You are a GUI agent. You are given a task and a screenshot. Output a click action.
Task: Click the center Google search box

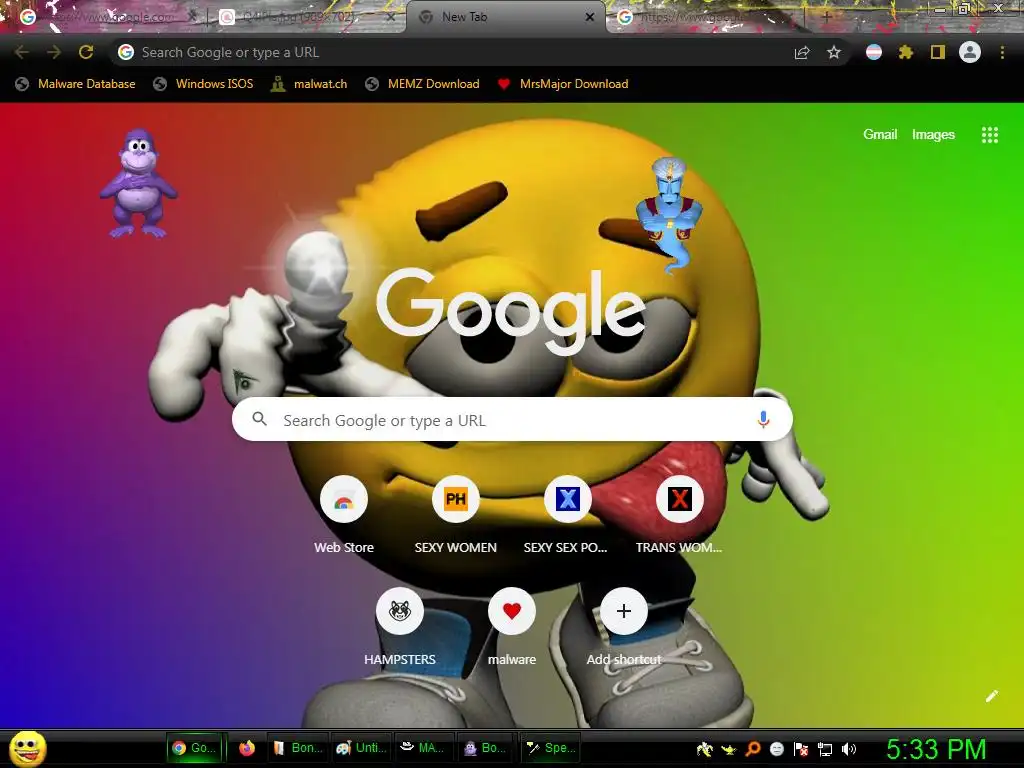point(512,419)
